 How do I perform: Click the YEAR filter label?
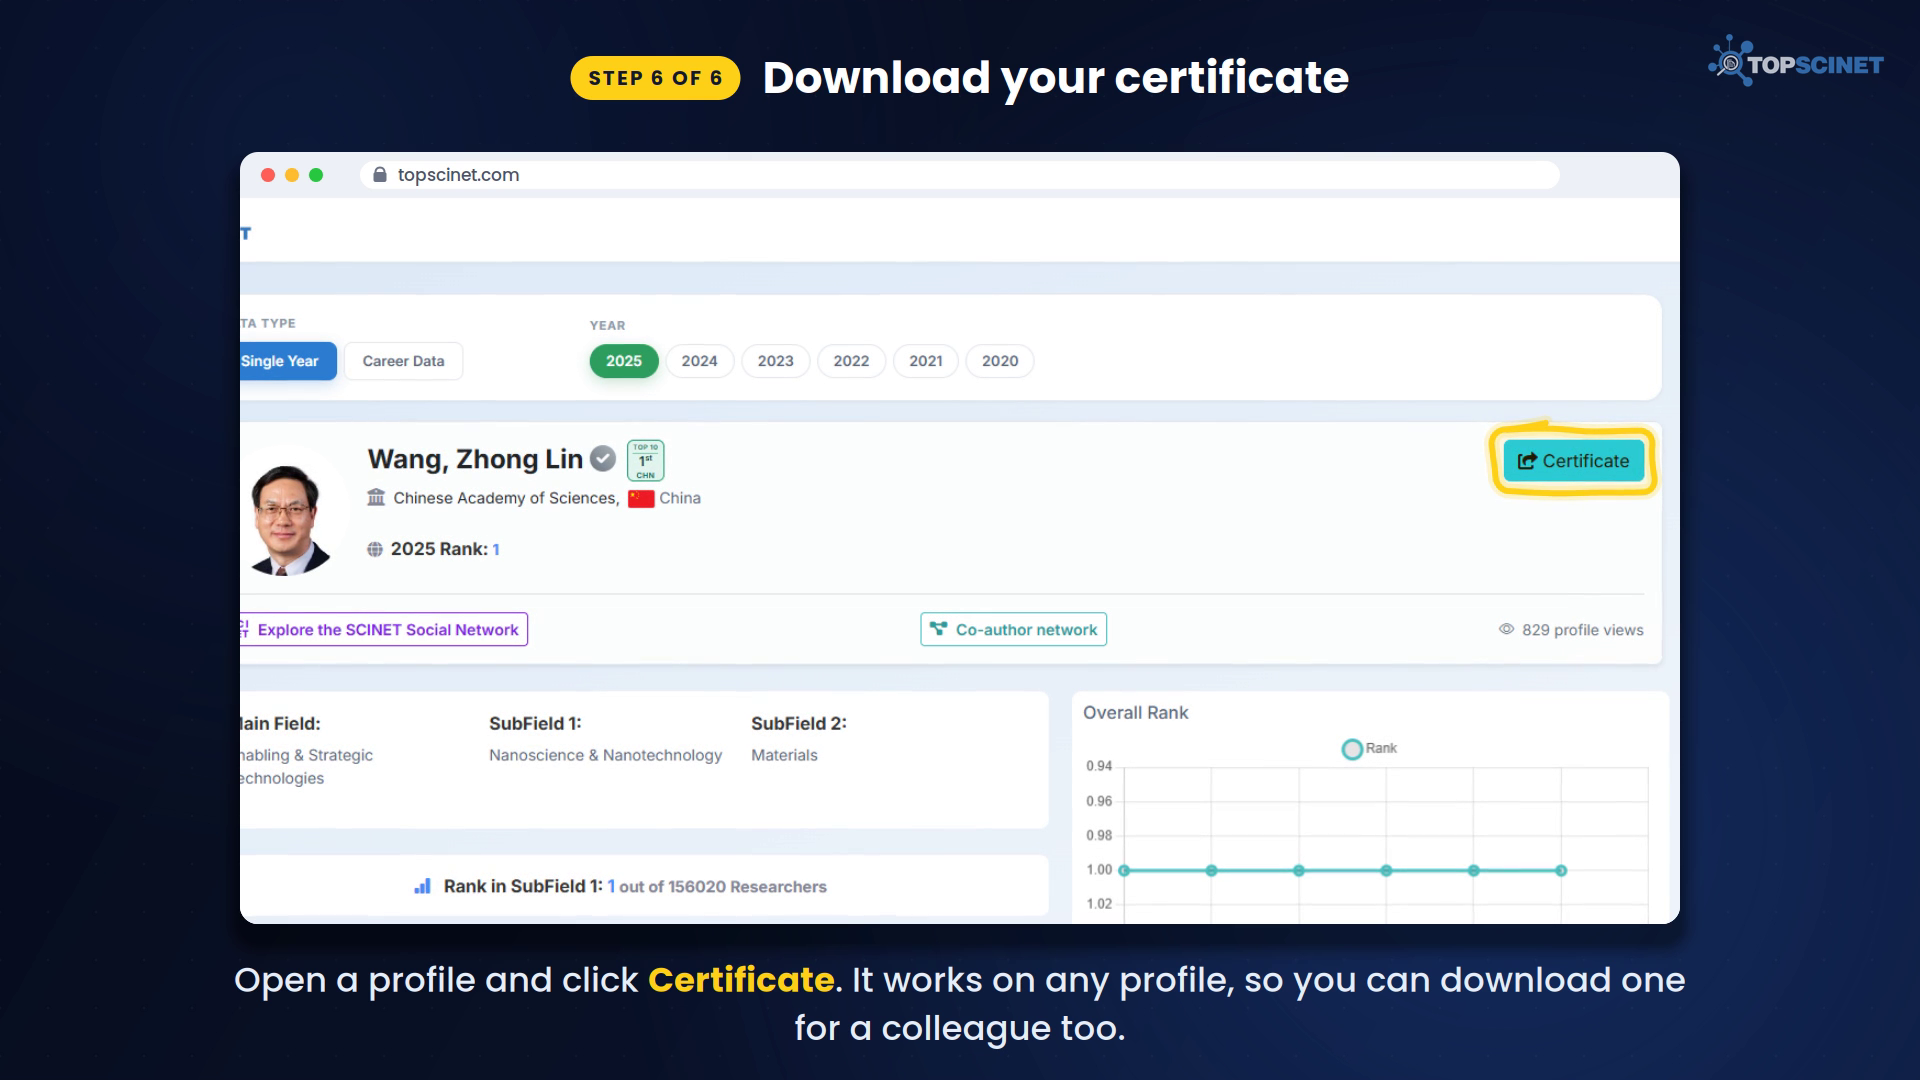[x=607, y=325]
